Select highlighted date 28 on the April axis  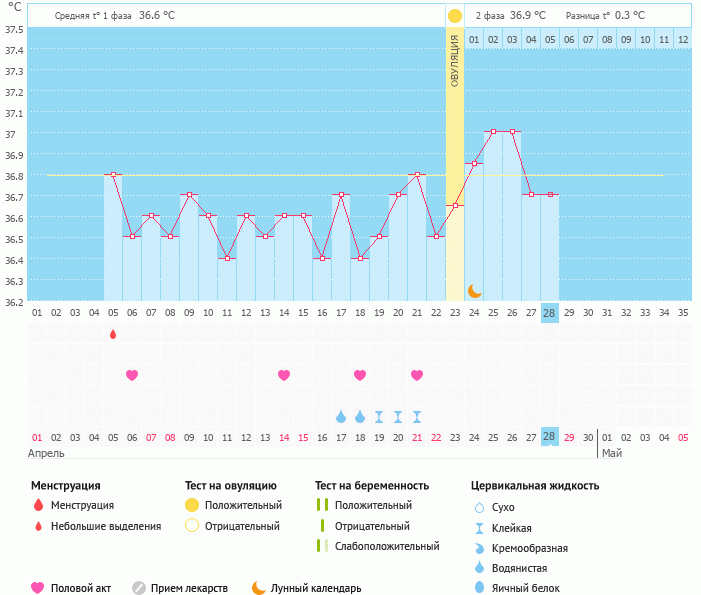point(549,437)
